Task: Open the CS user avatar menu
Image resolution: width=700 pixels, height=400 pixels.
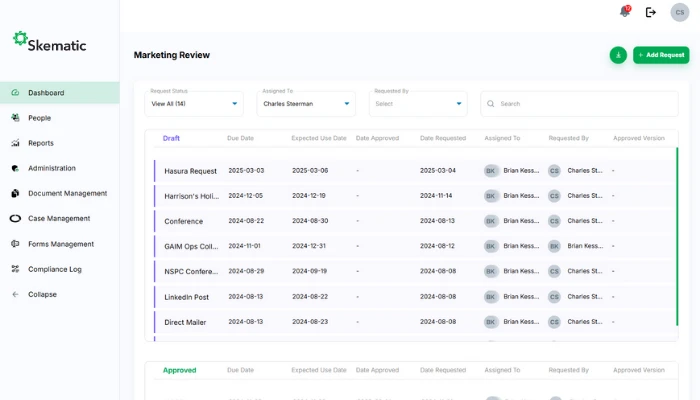Action: point(680,12)
